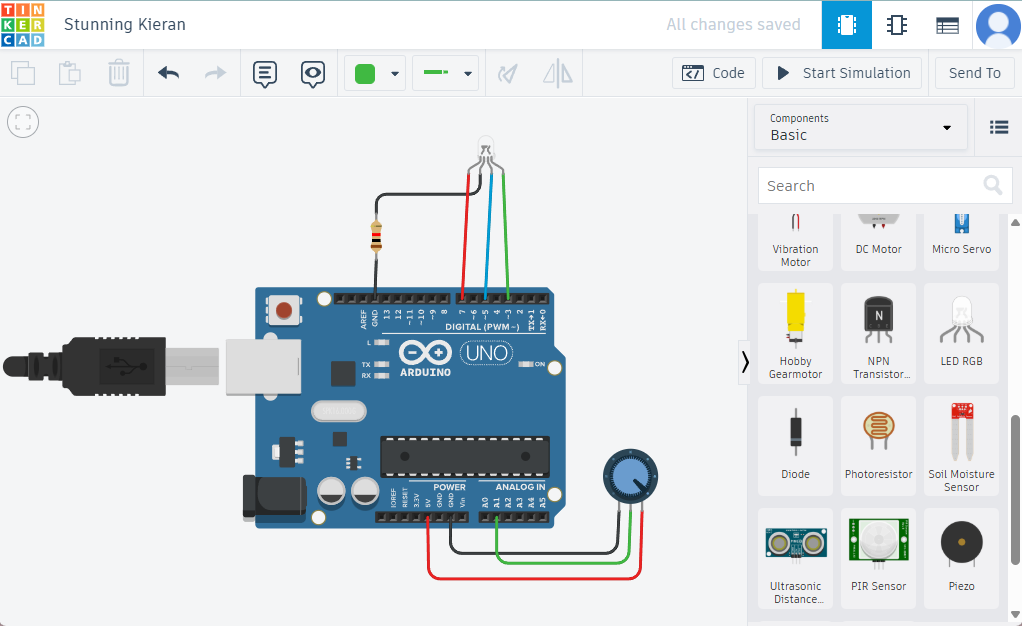The image size is (1022, 626).
Task: Select the Soil Moisture Sensor component
Action: pos(961,446)
